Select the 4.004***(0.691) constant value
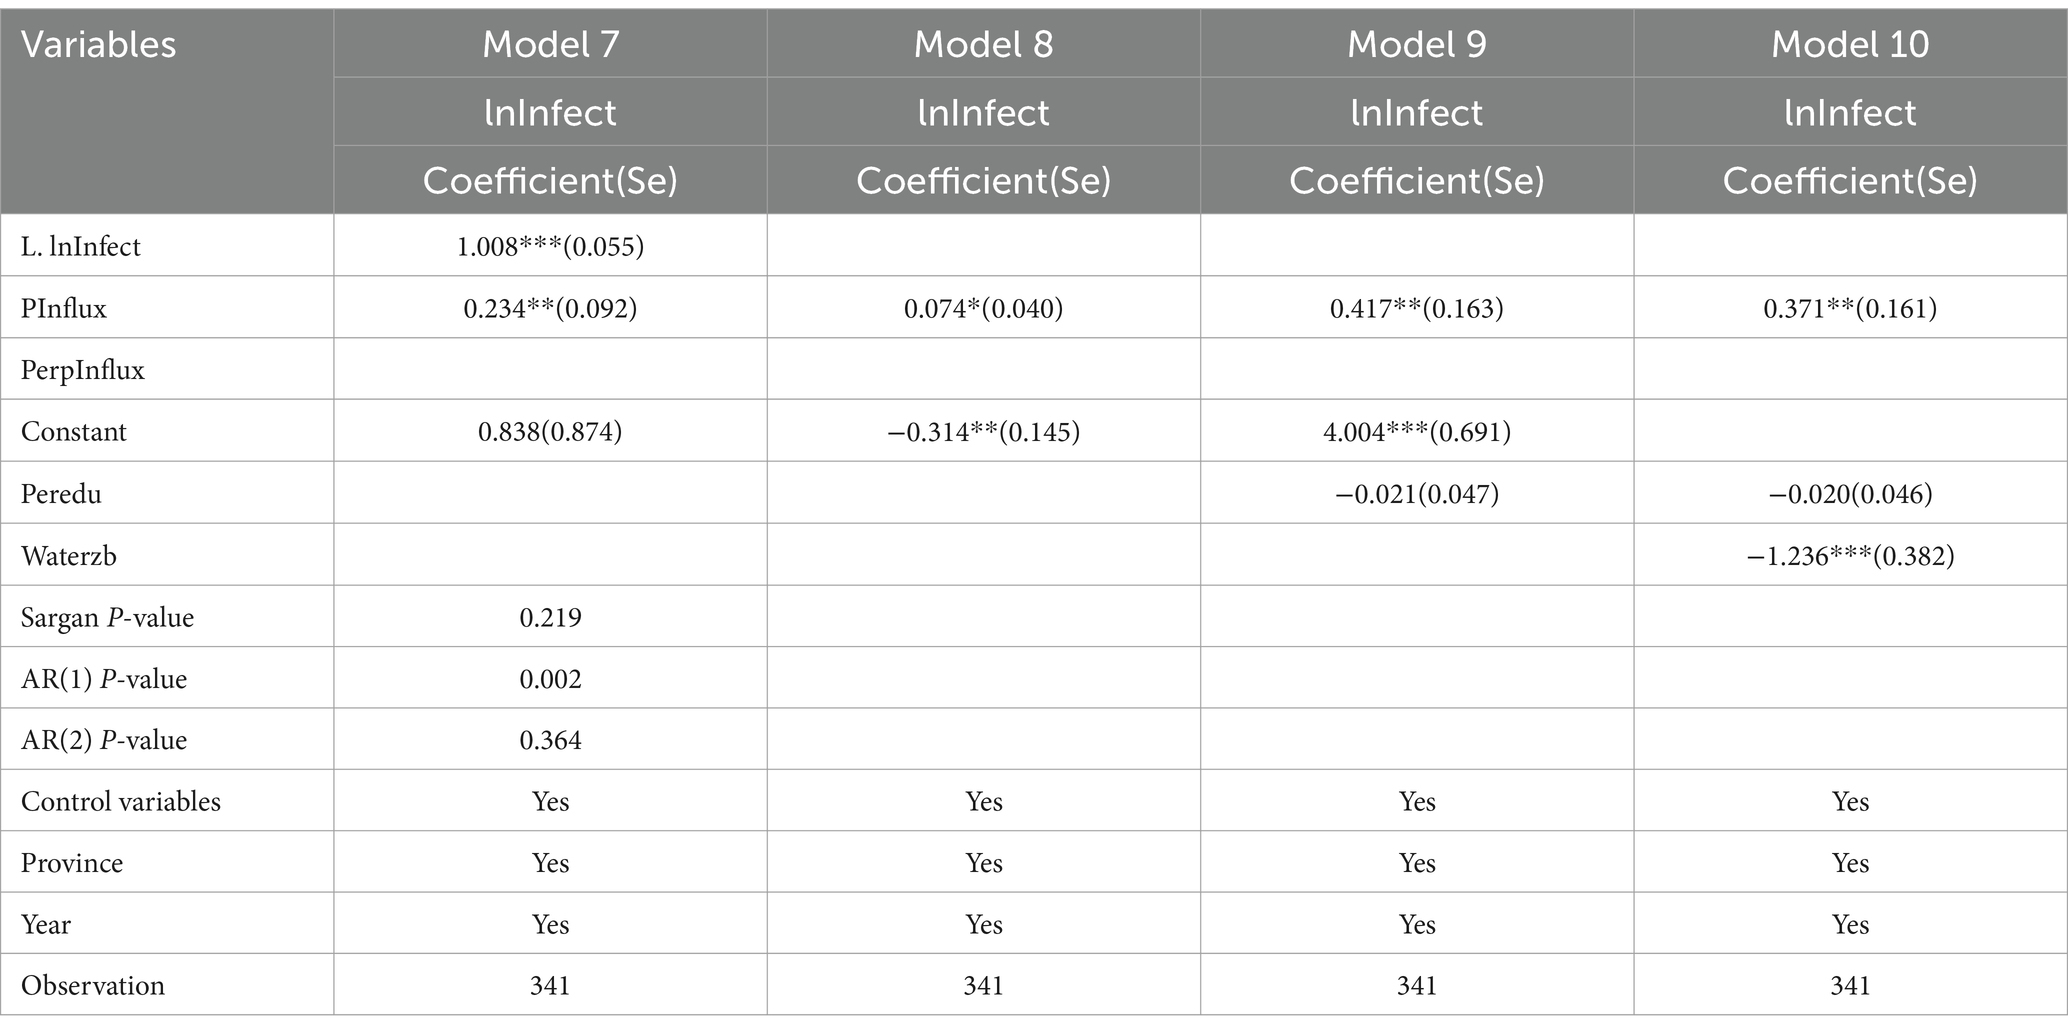Image resolution: width=2068 pixels, height=1033 pixels. (x=1416, y=432)
